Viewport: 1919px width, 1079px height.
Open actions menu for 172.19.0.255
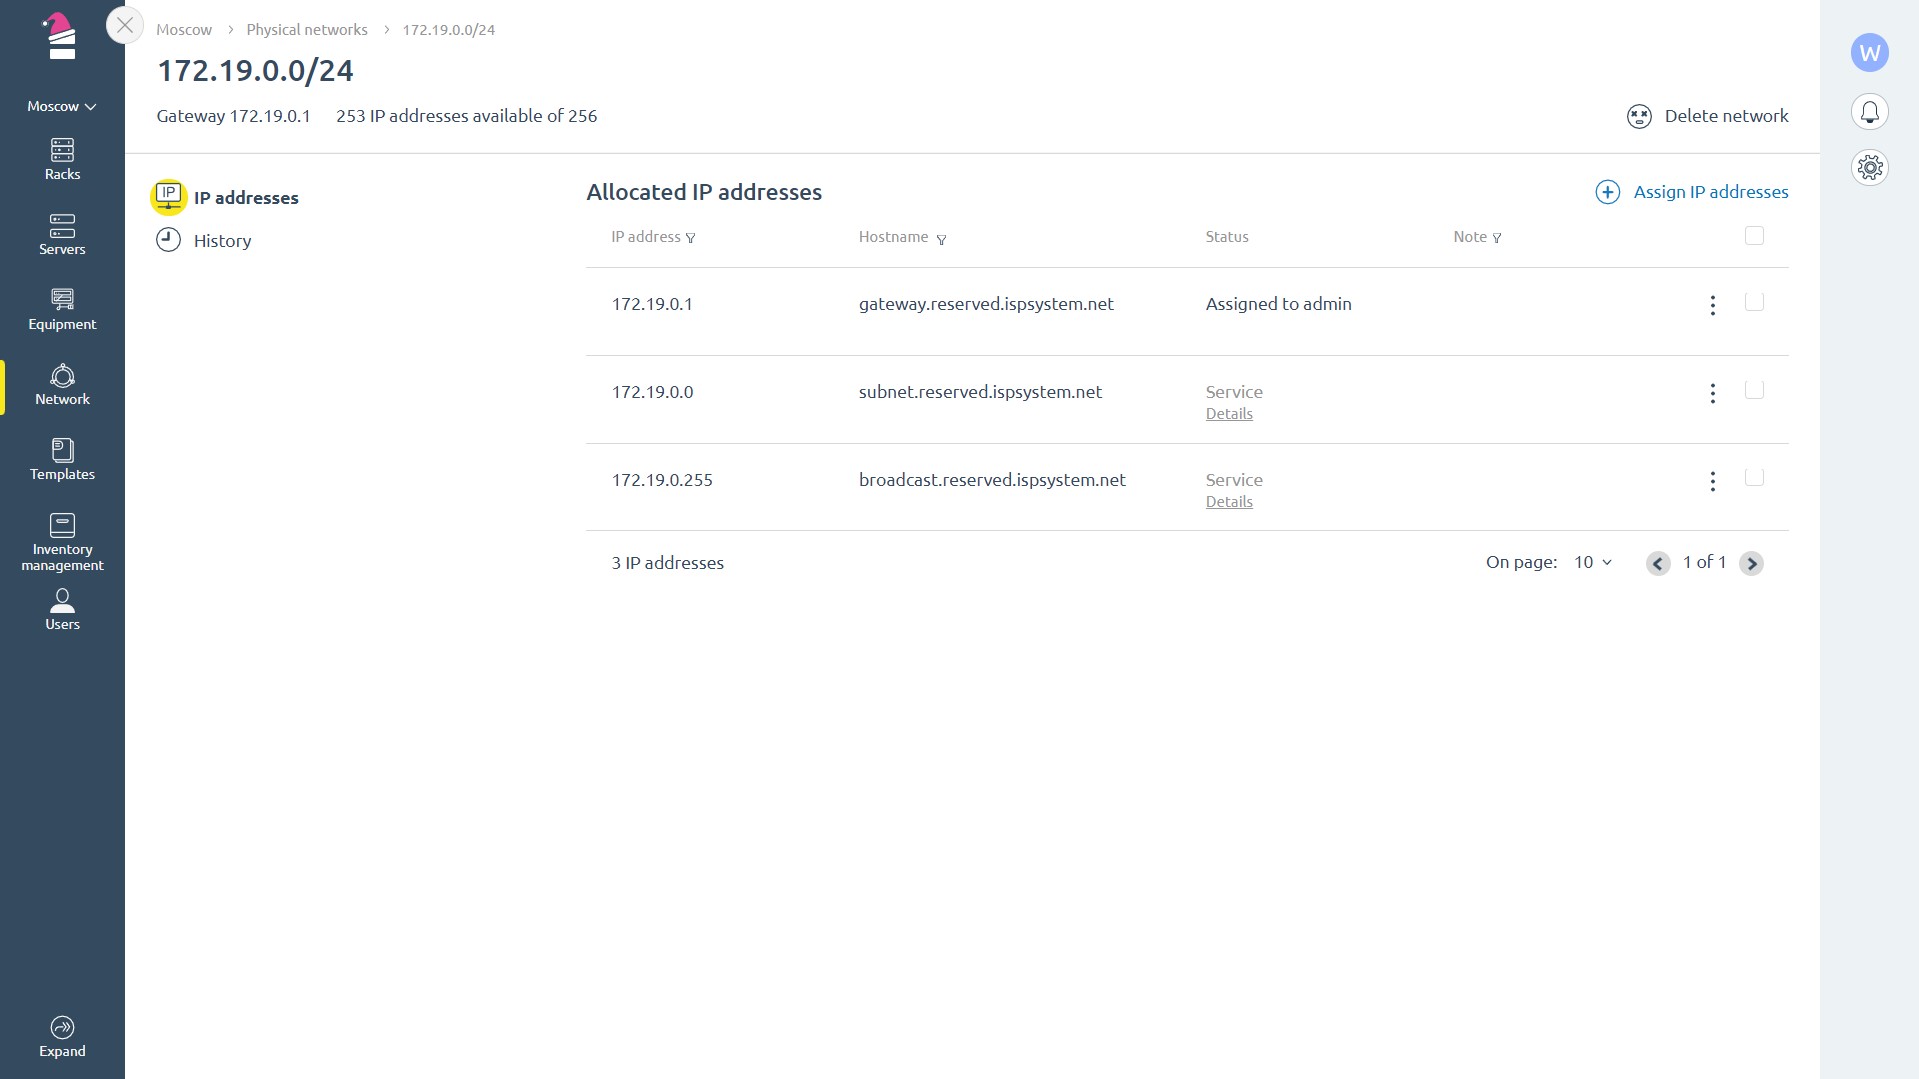1712,482
